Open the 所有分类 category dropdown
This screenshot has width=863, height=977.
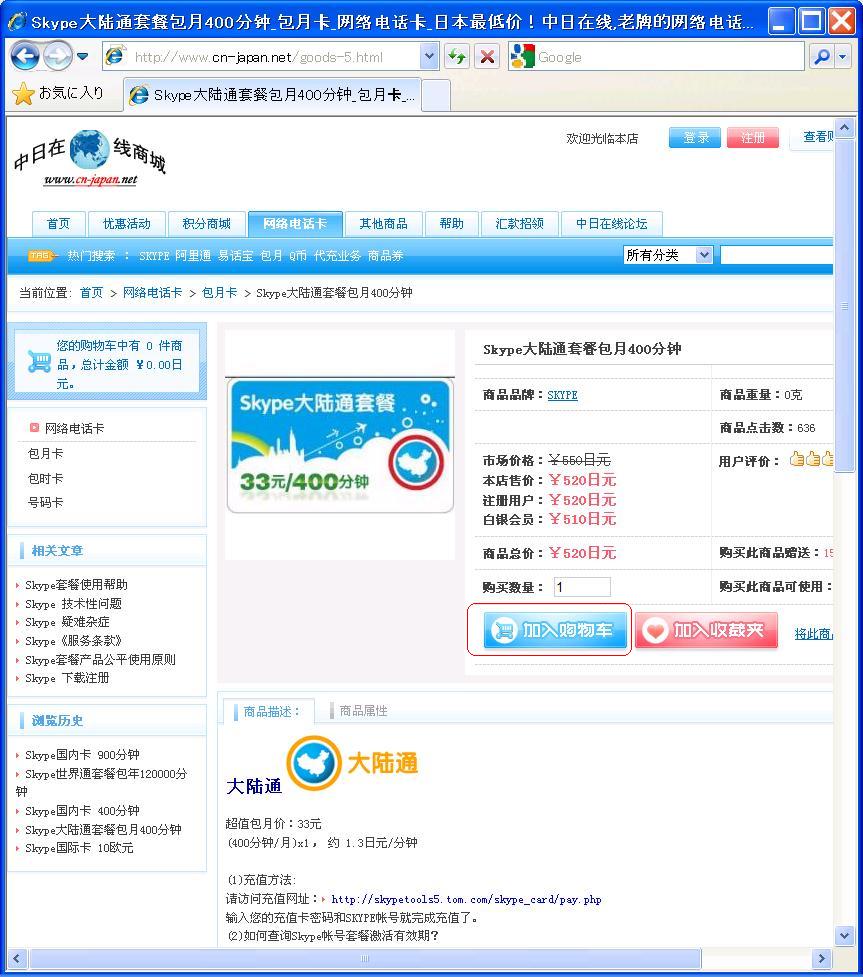click(667, 255)
